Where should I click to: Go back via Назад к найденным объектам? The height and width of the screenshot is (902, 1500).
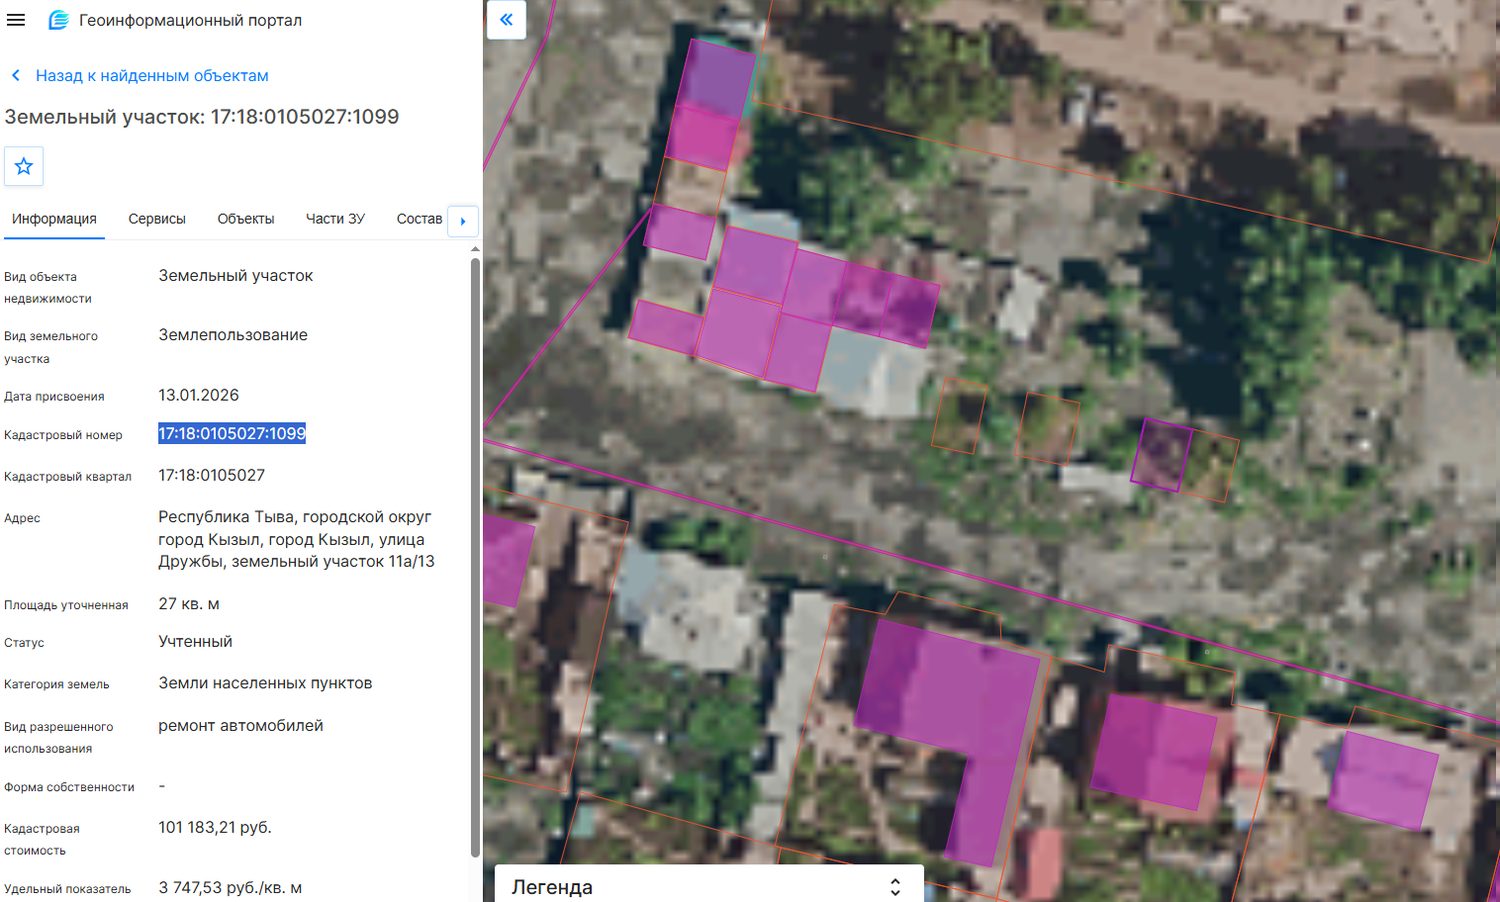pos(152,76)
